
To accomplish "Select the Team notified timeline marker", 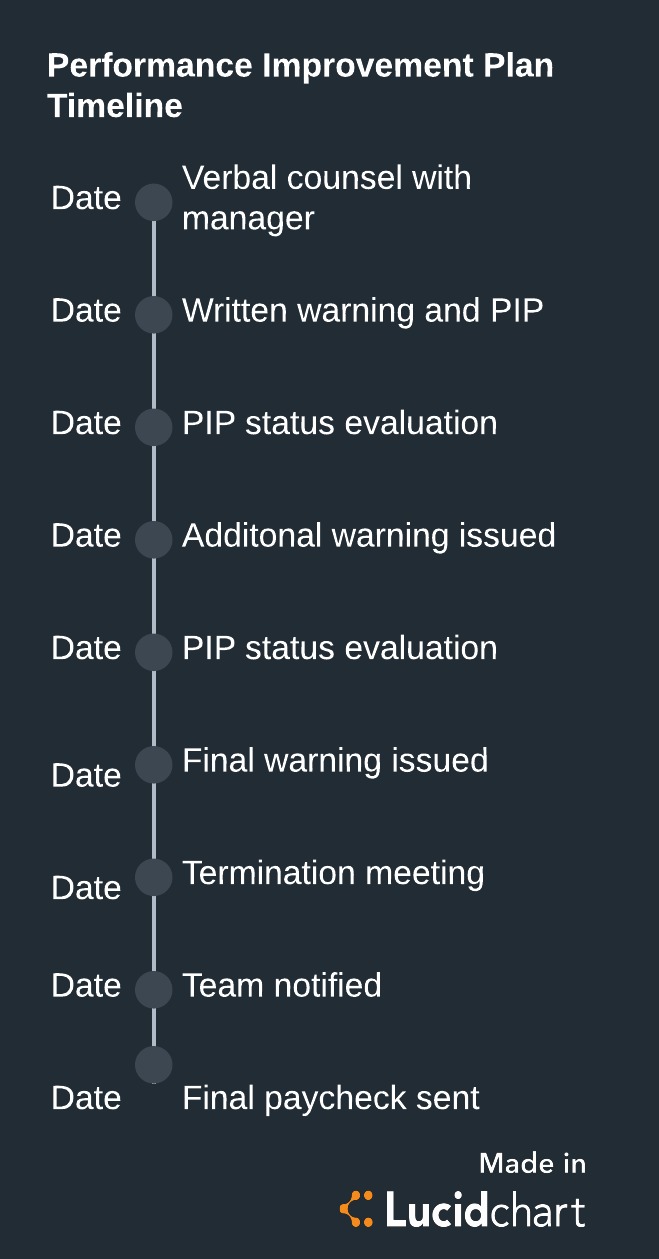I will click(154, 989).
